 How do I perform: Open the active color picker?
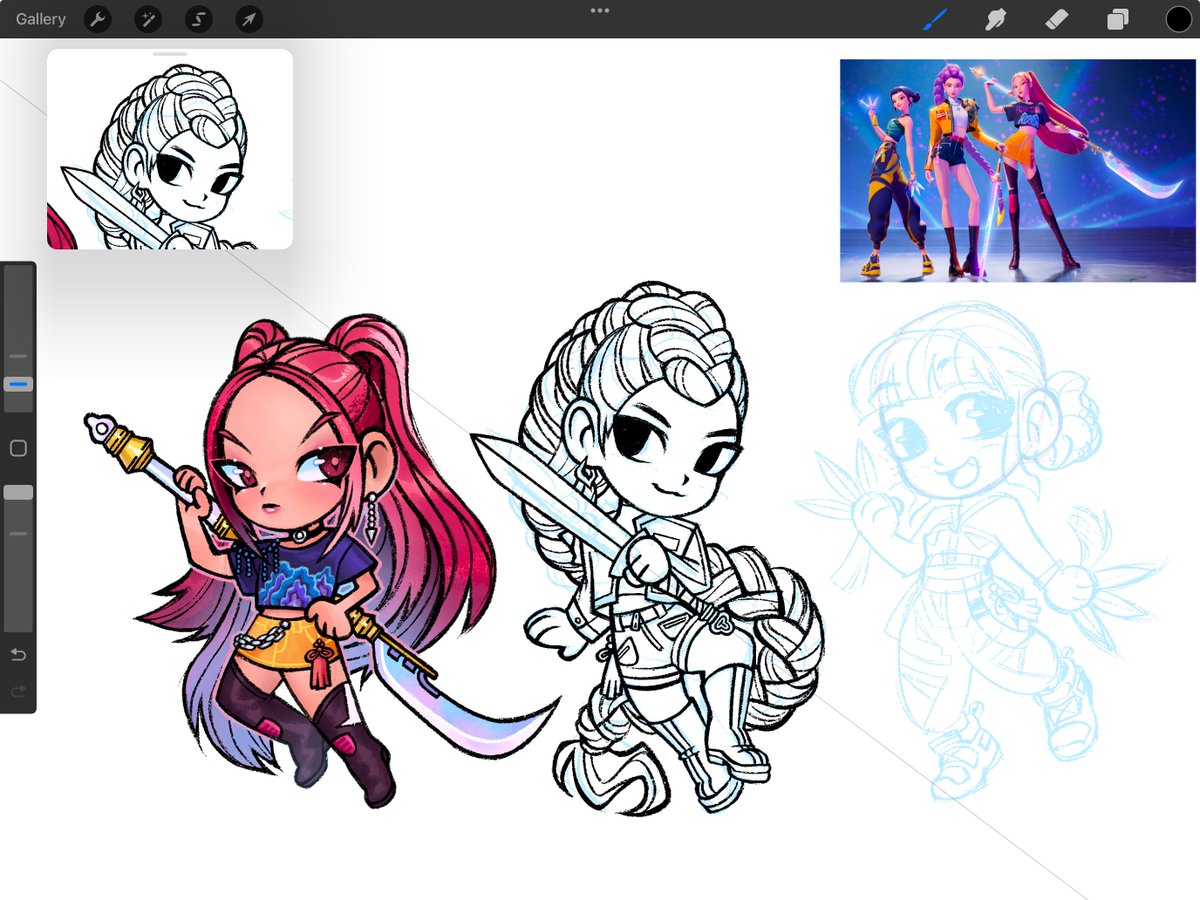(1178, 19)
